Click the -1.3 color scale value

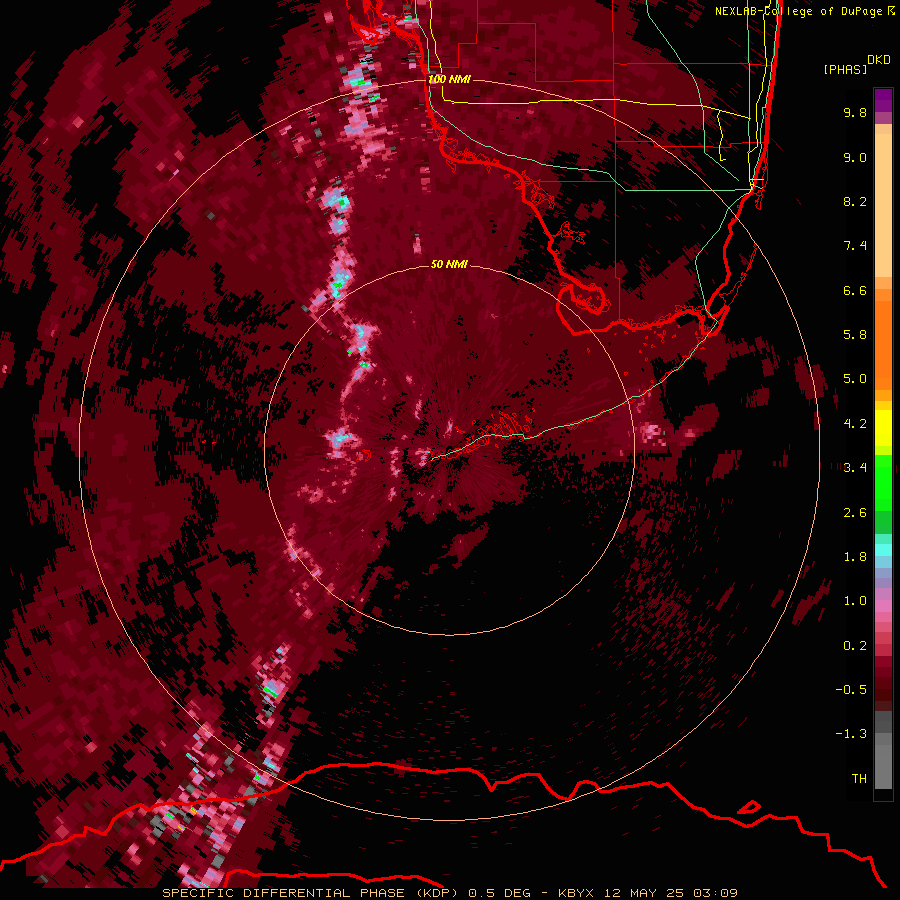click(x=851, y=734)
